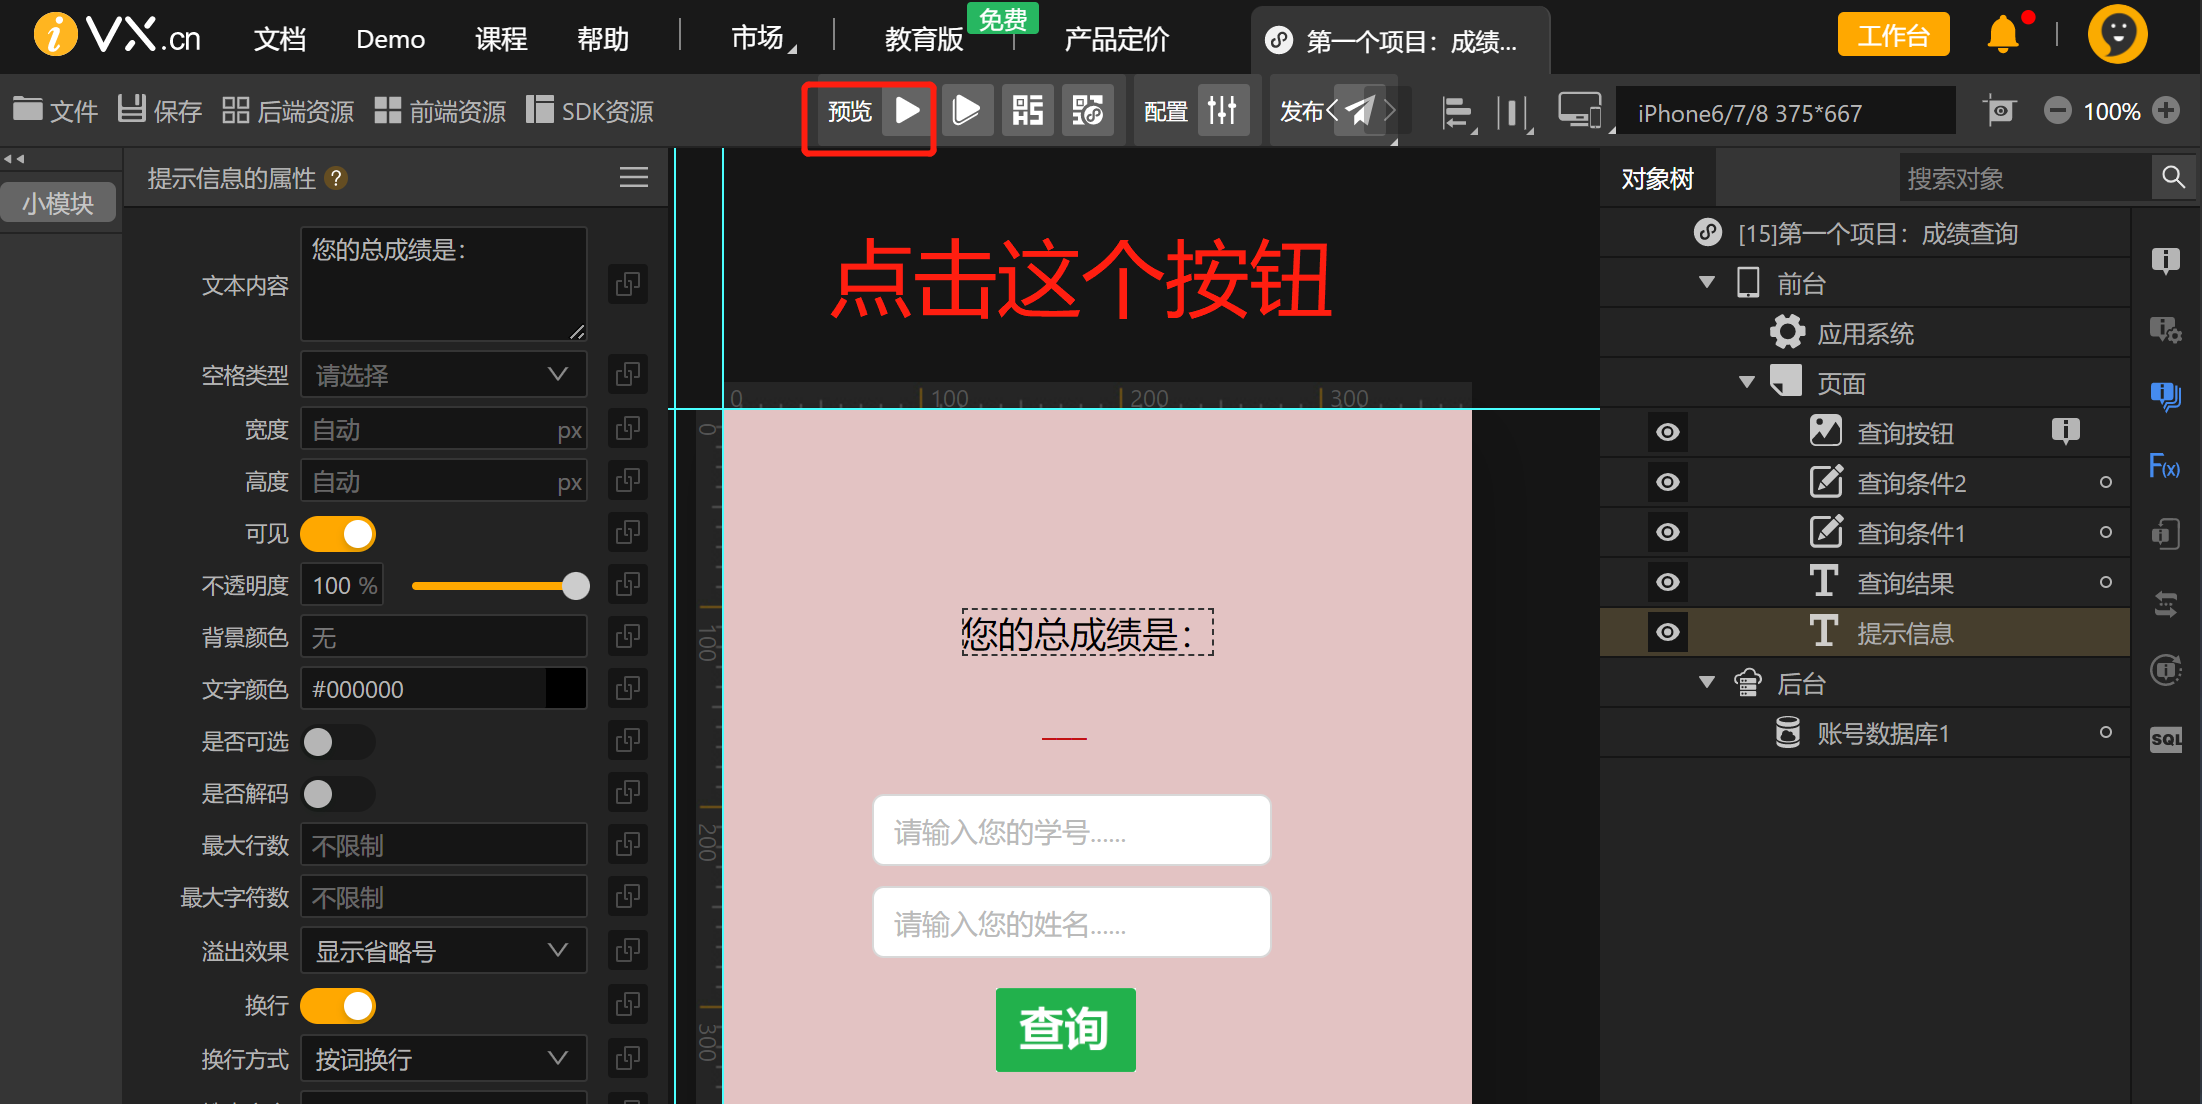2202x1104 pixels.
Task: Click the SQL icon in right sidebar
Action: tap(2165, 739)
